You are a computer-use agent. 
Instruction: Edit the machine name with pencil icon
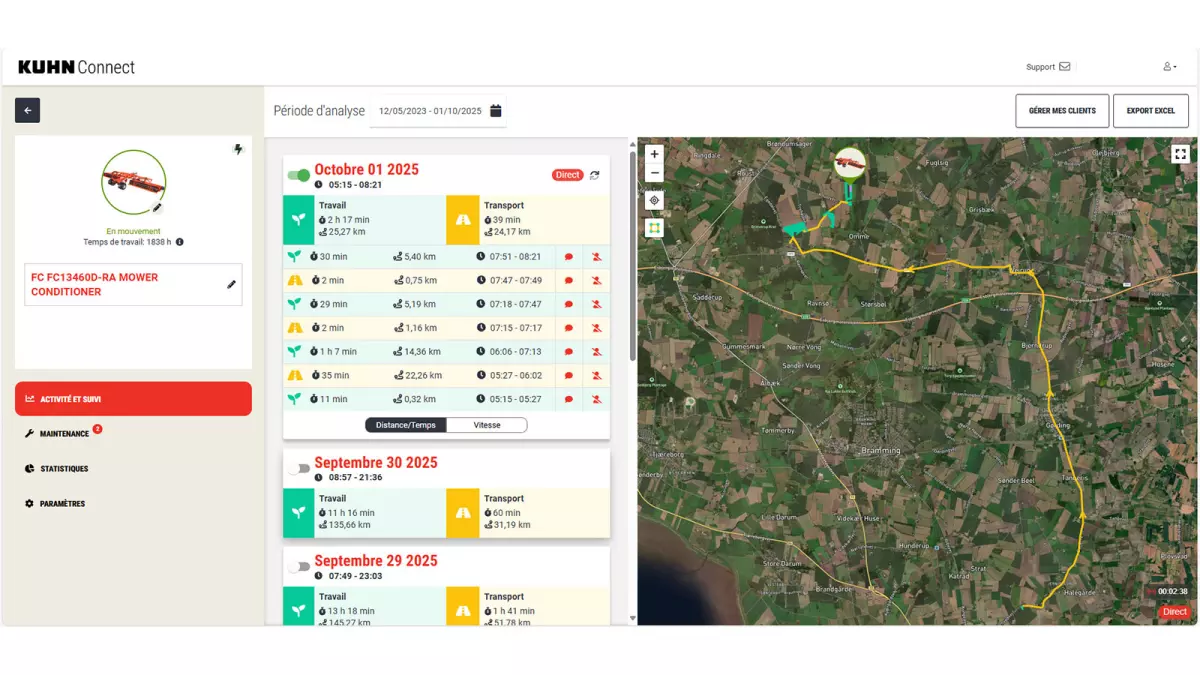pyautogui.click(x=231, y=284)
